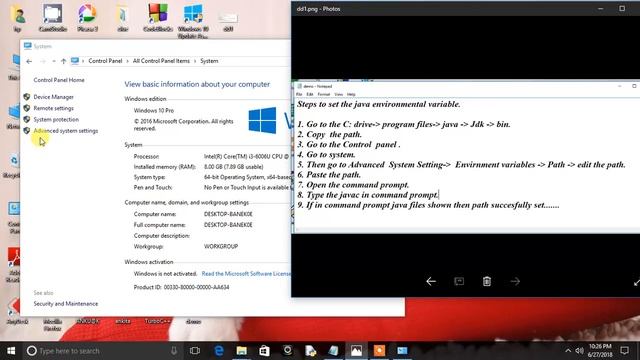Click shield icon beside Remote settings
Viewport: 640px width, 360px height.
(27, 108)
